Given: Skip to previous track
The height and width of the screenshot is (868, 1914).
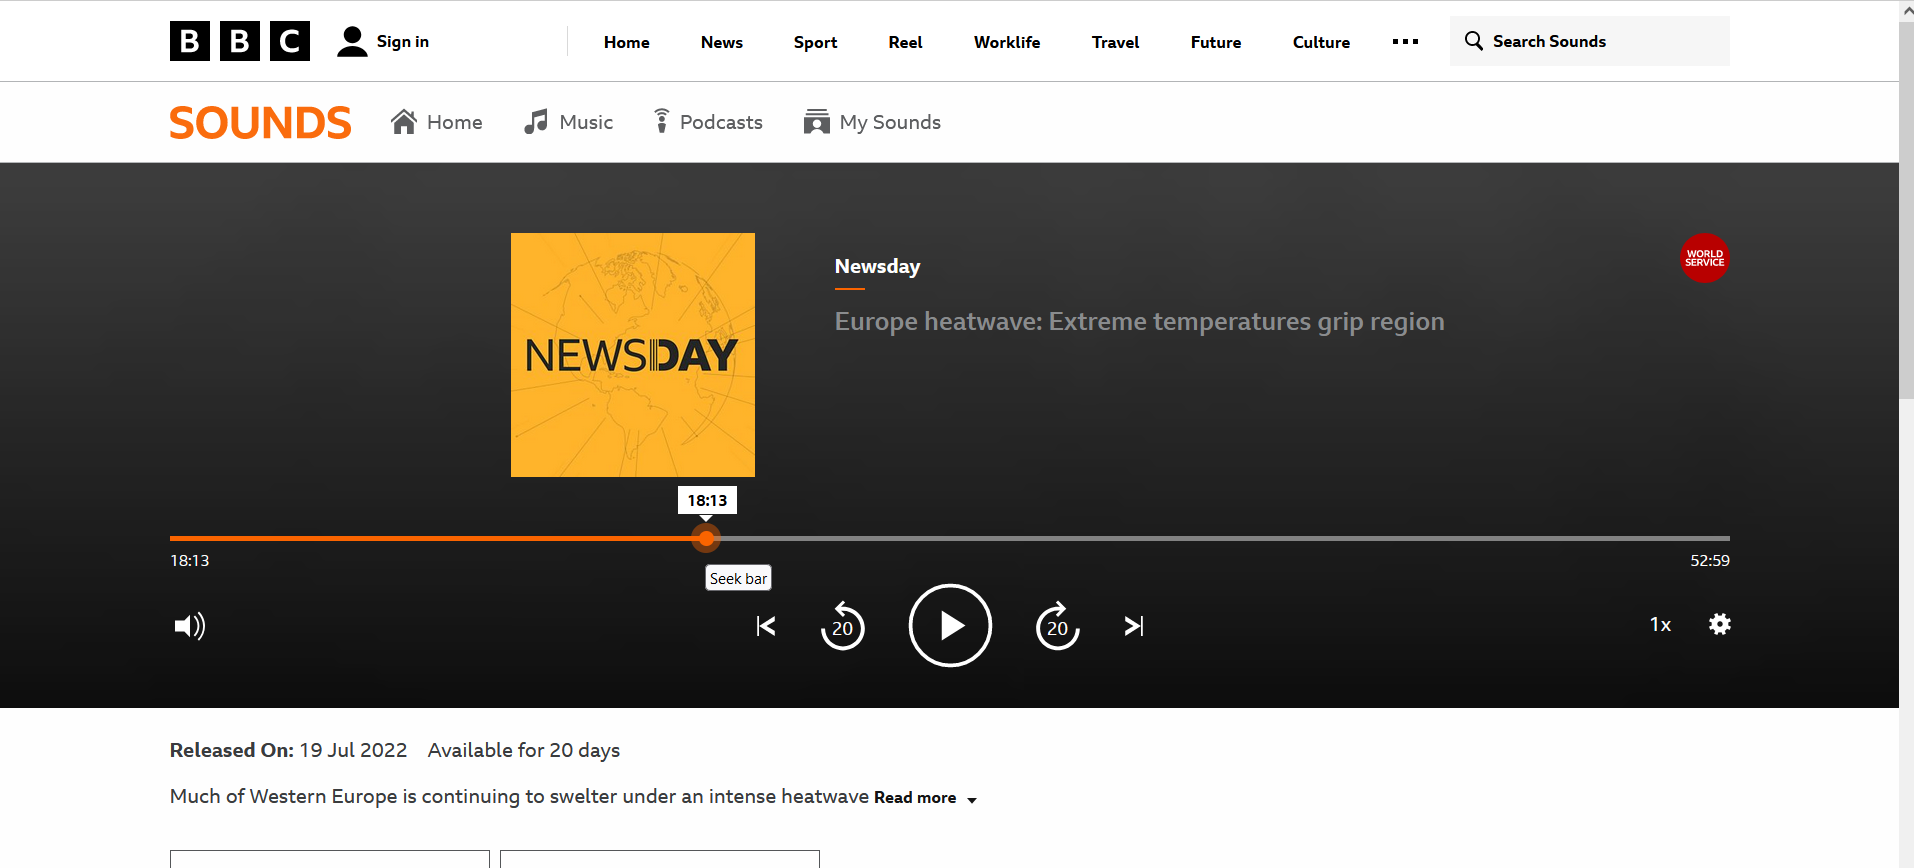Looking at the screenshot, I should pos(766,626).
